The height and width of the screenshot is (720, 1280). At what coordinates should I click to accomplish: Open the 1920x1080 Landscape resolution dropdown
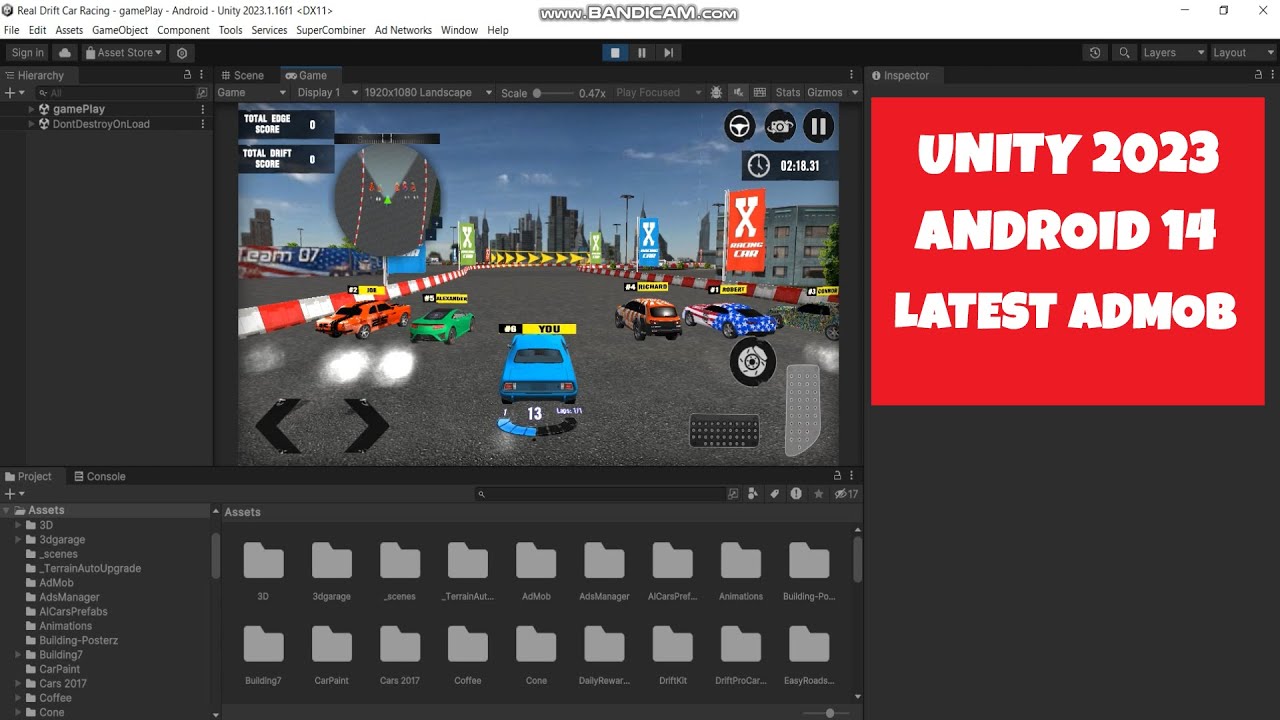point(428,92)
